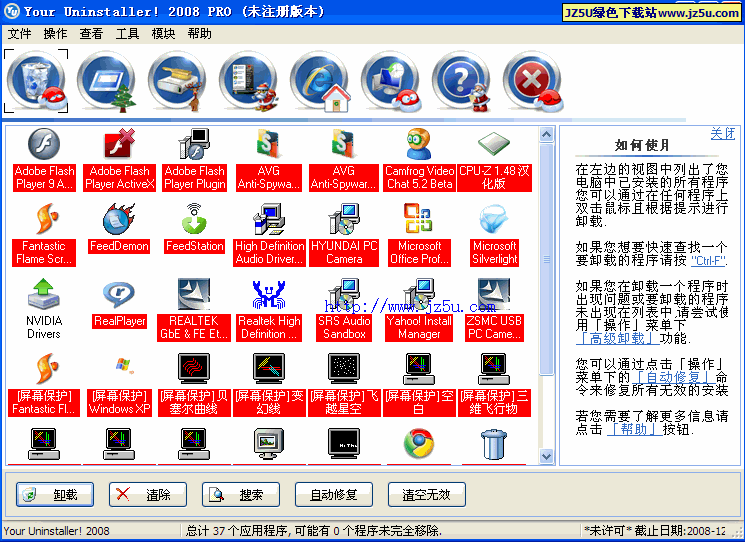745x542 pixels.
Task: Select the FeedDemon program
Action: coord(119,228)
